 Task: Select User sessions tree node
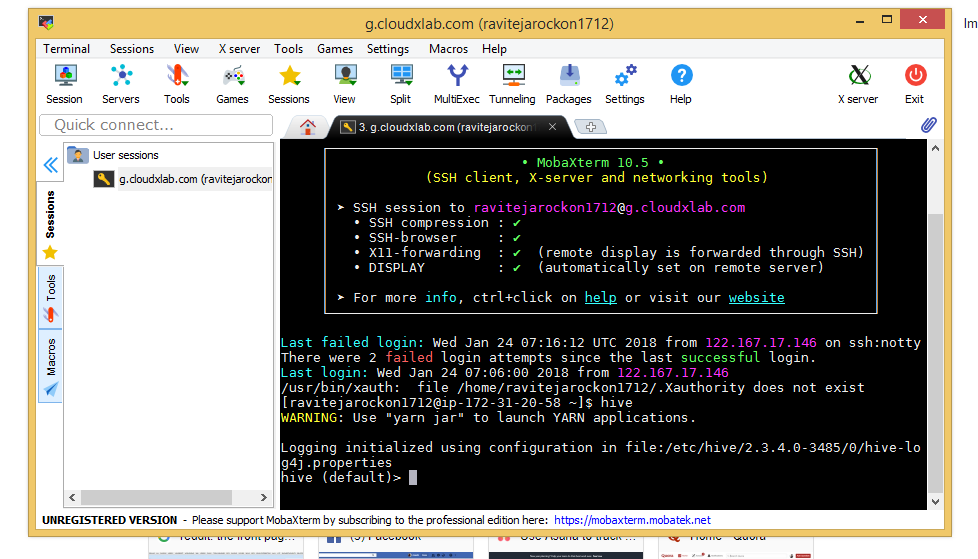pos(125,155)
